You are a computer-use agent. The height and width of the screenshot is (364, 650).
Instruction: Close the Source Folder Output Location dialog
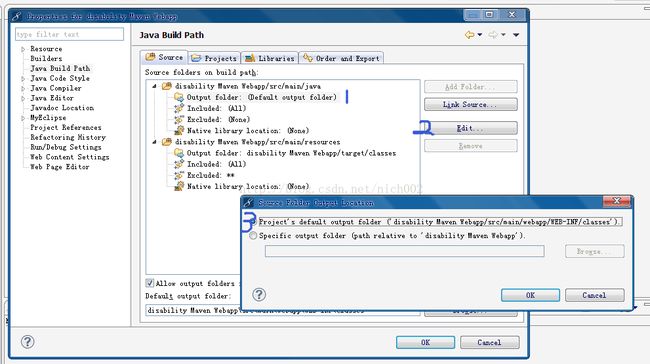pyautogui.click(x=616, y=201)
